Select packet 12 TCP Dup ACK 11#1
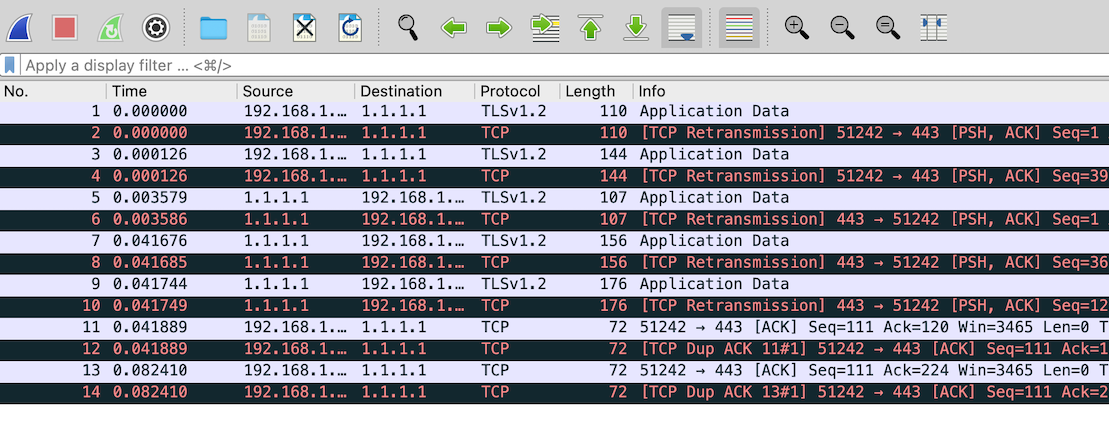Screen dimensions: 1109x432 (554, 349)
